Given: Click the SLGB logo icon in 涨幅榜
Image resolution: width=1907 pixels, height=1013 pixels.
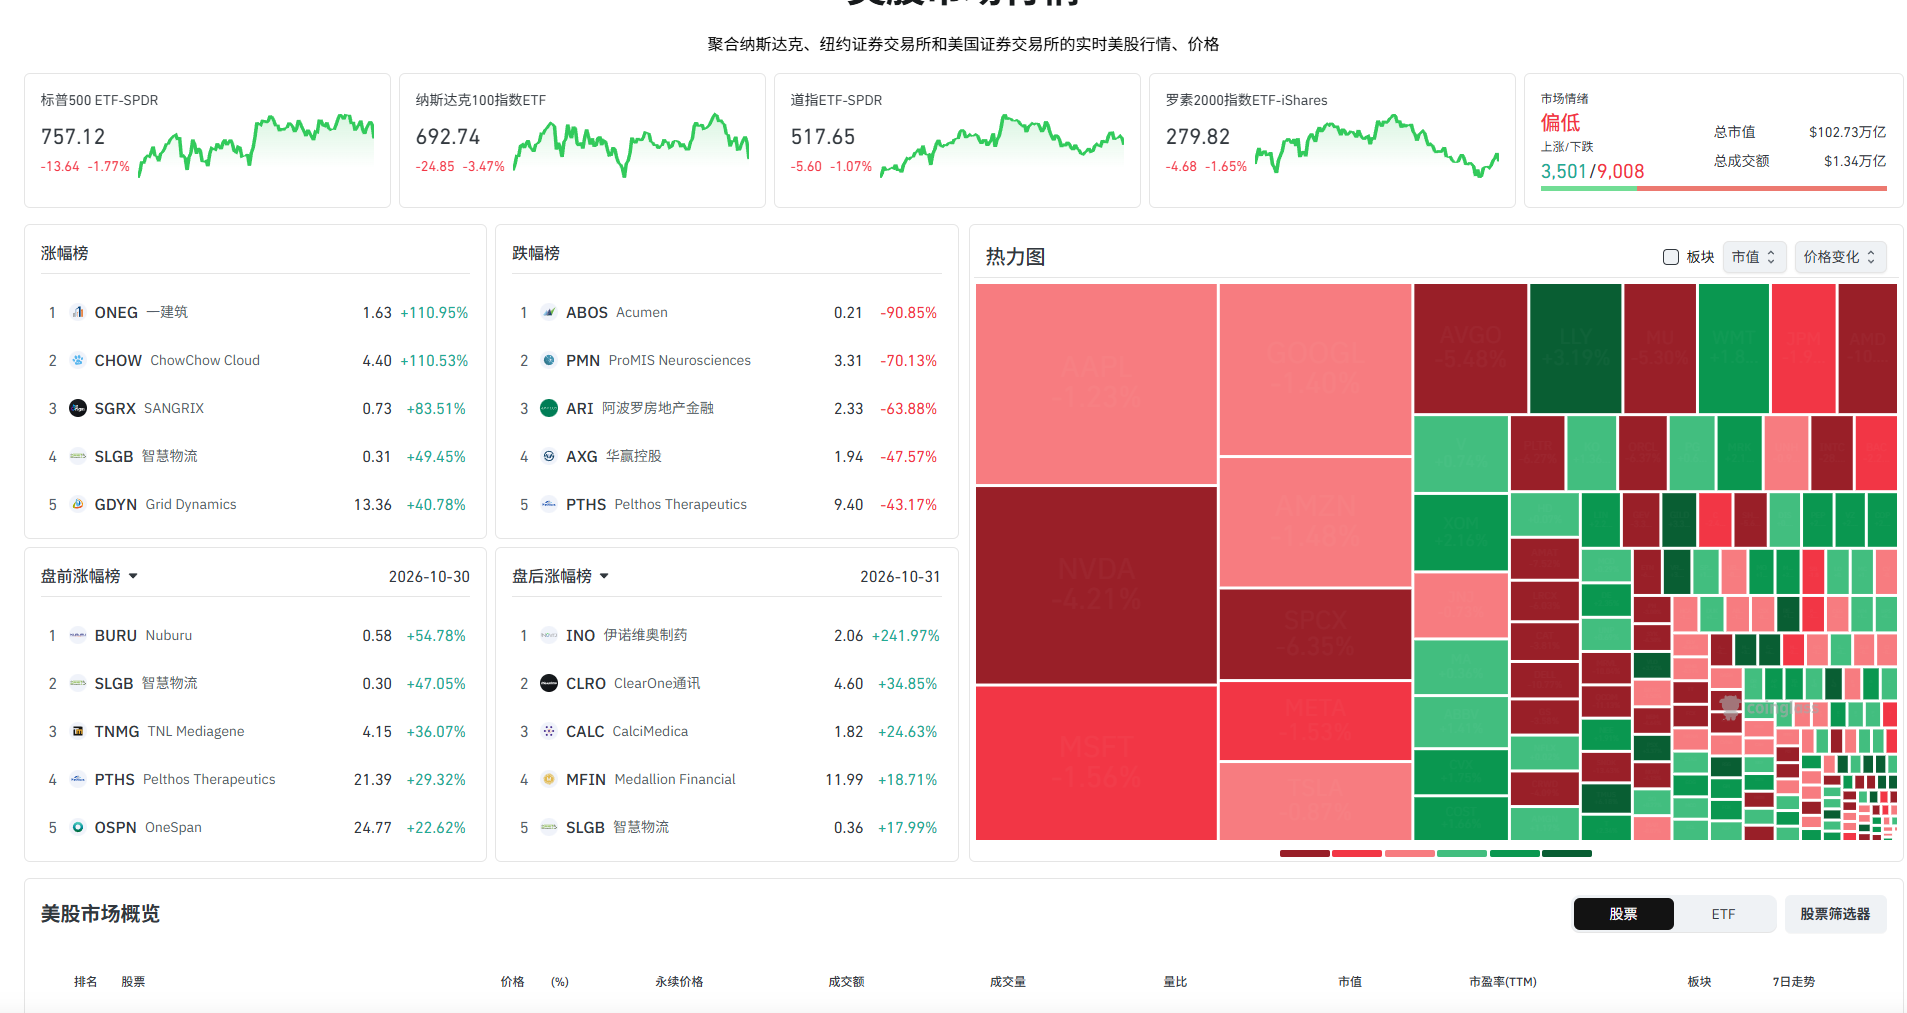Looking at the screenshot, I should tap(78, 456).
